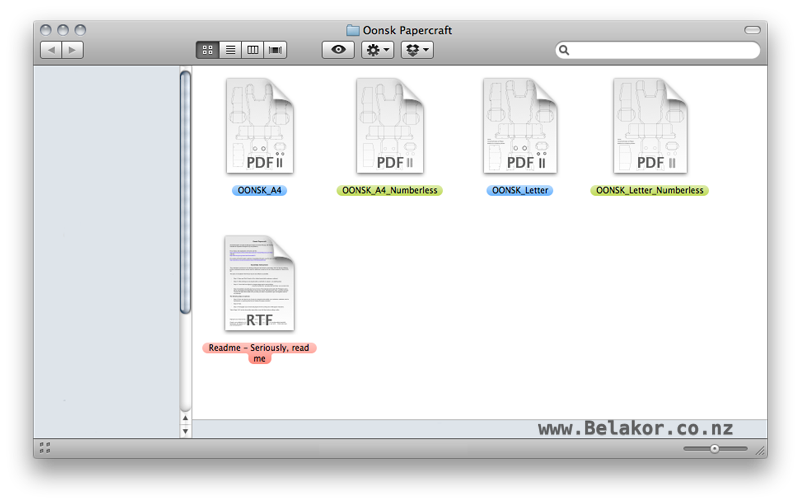
Task: Select the OONSK_A4_Numberless PDF icon
Action: (390, 126)
